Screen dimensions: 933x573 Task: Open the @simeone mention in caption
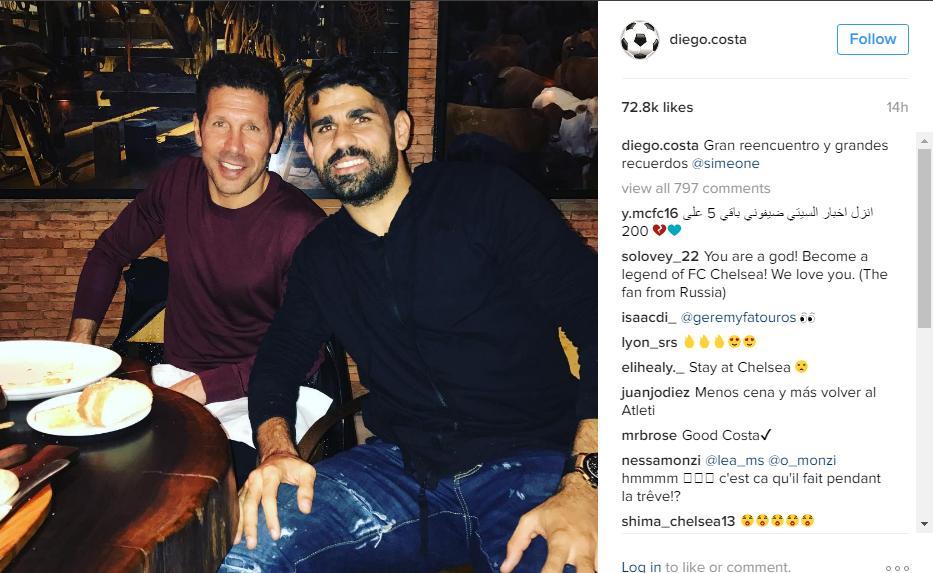coord(725,164)
